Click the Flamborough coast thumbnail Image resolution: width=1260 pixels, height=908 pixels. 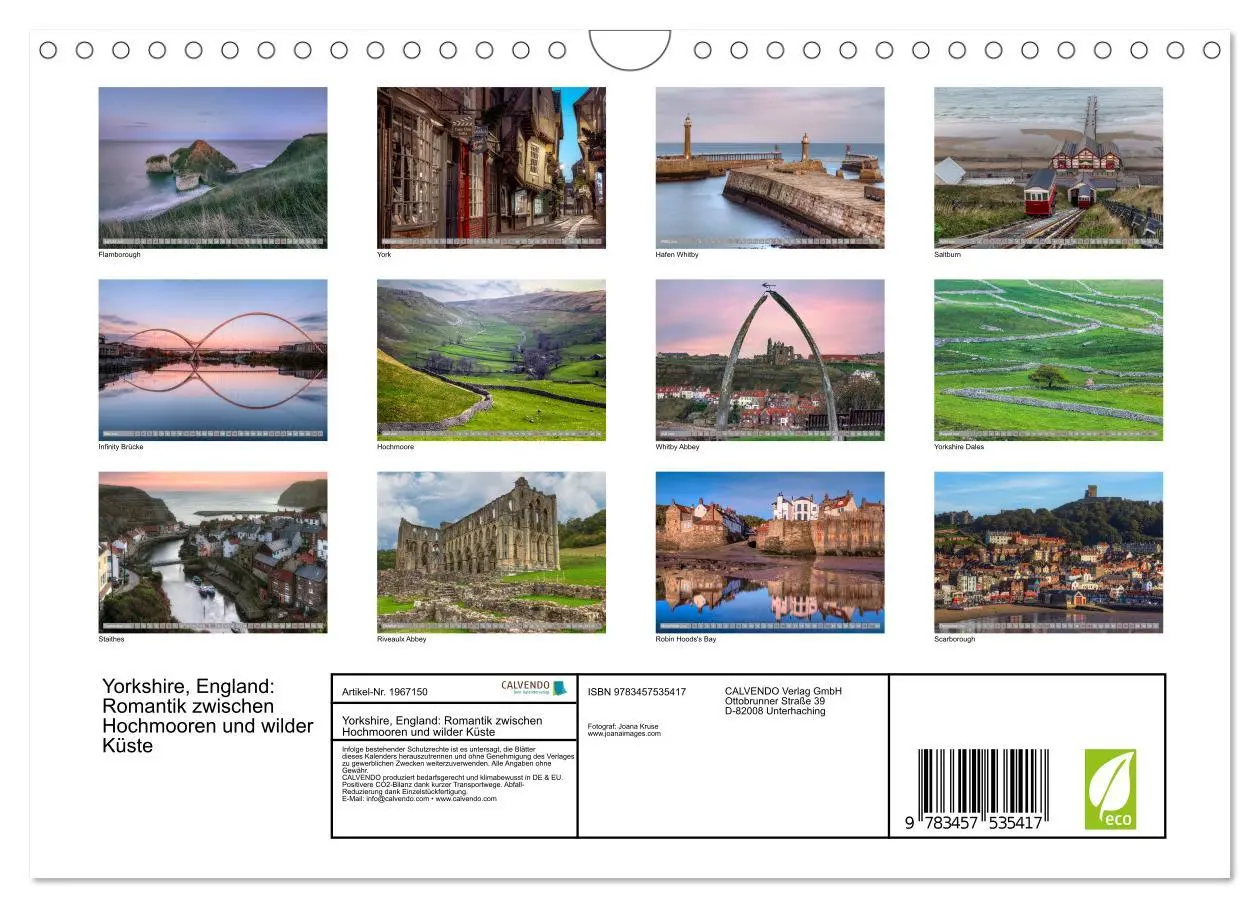coord(212,167)
